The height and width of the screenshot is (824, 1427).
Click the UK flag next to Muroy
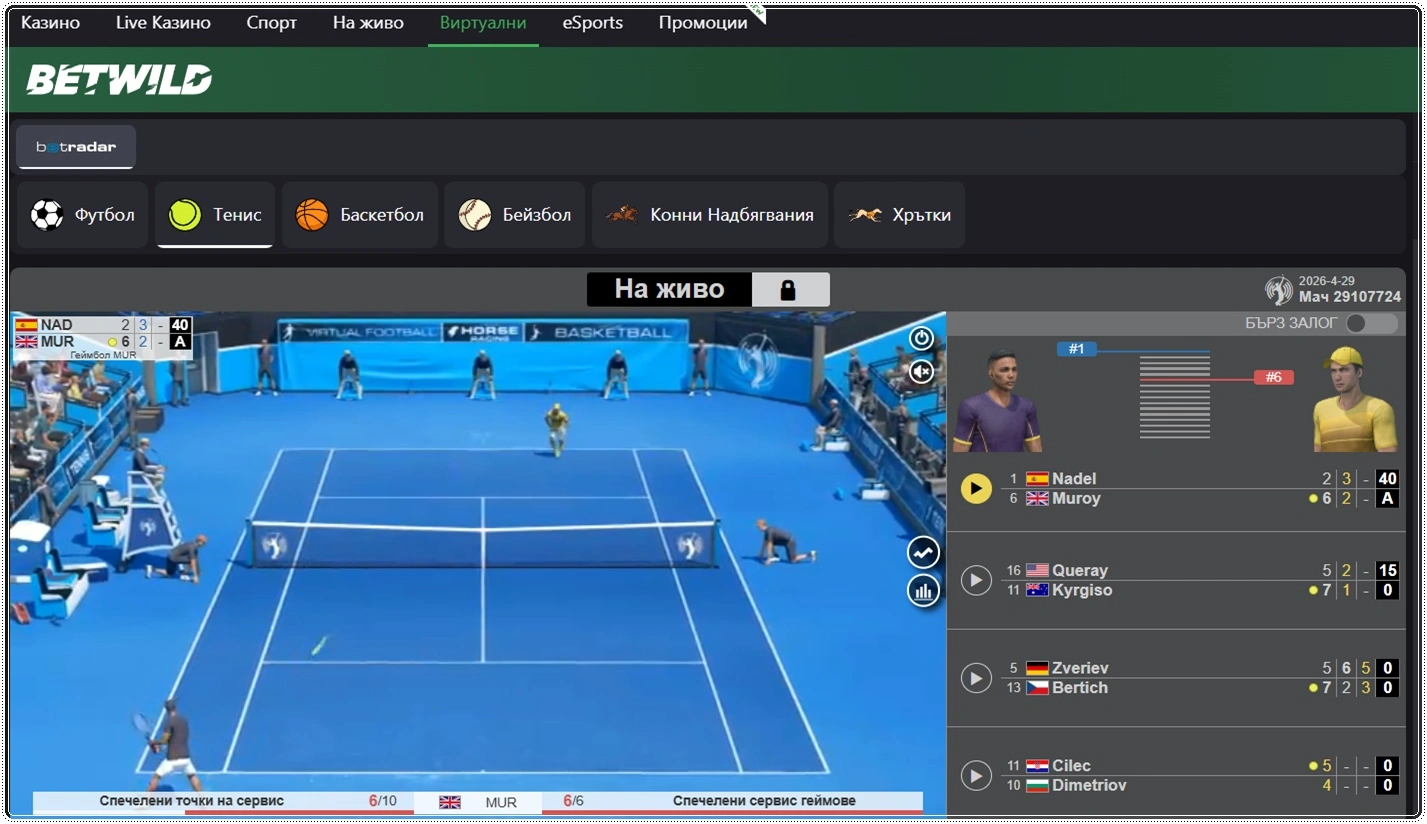click(1037, 498)
